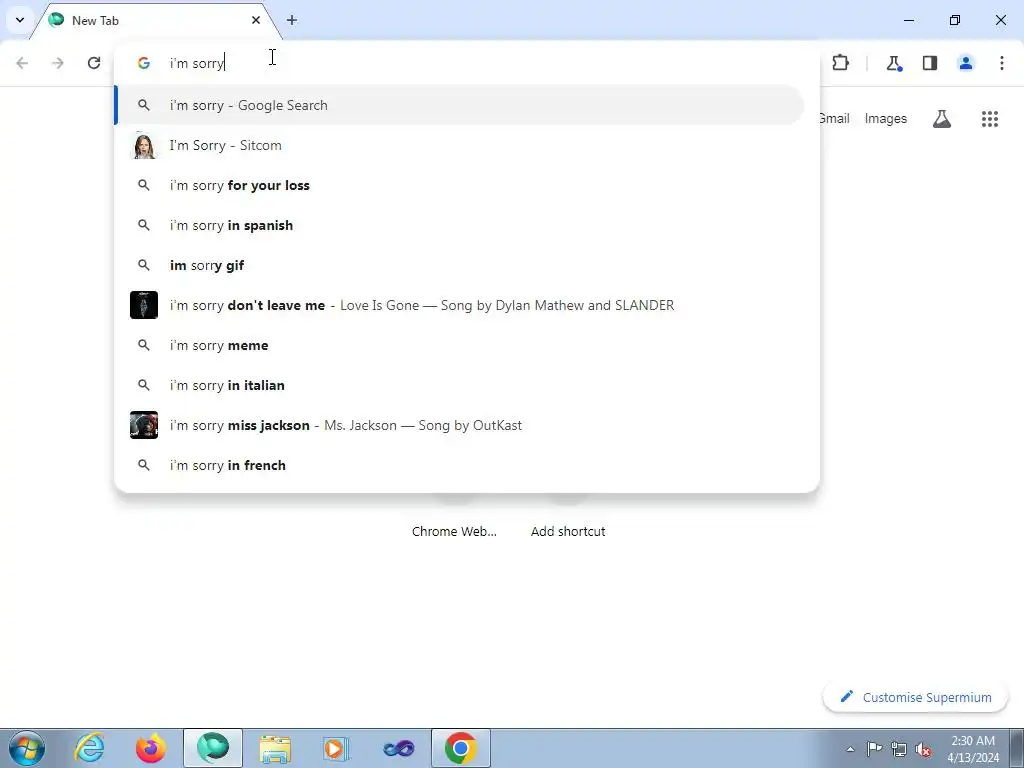The image size is (1024, 768).
Task: Expand the tab search dropdown arrow
Action: 20,20
